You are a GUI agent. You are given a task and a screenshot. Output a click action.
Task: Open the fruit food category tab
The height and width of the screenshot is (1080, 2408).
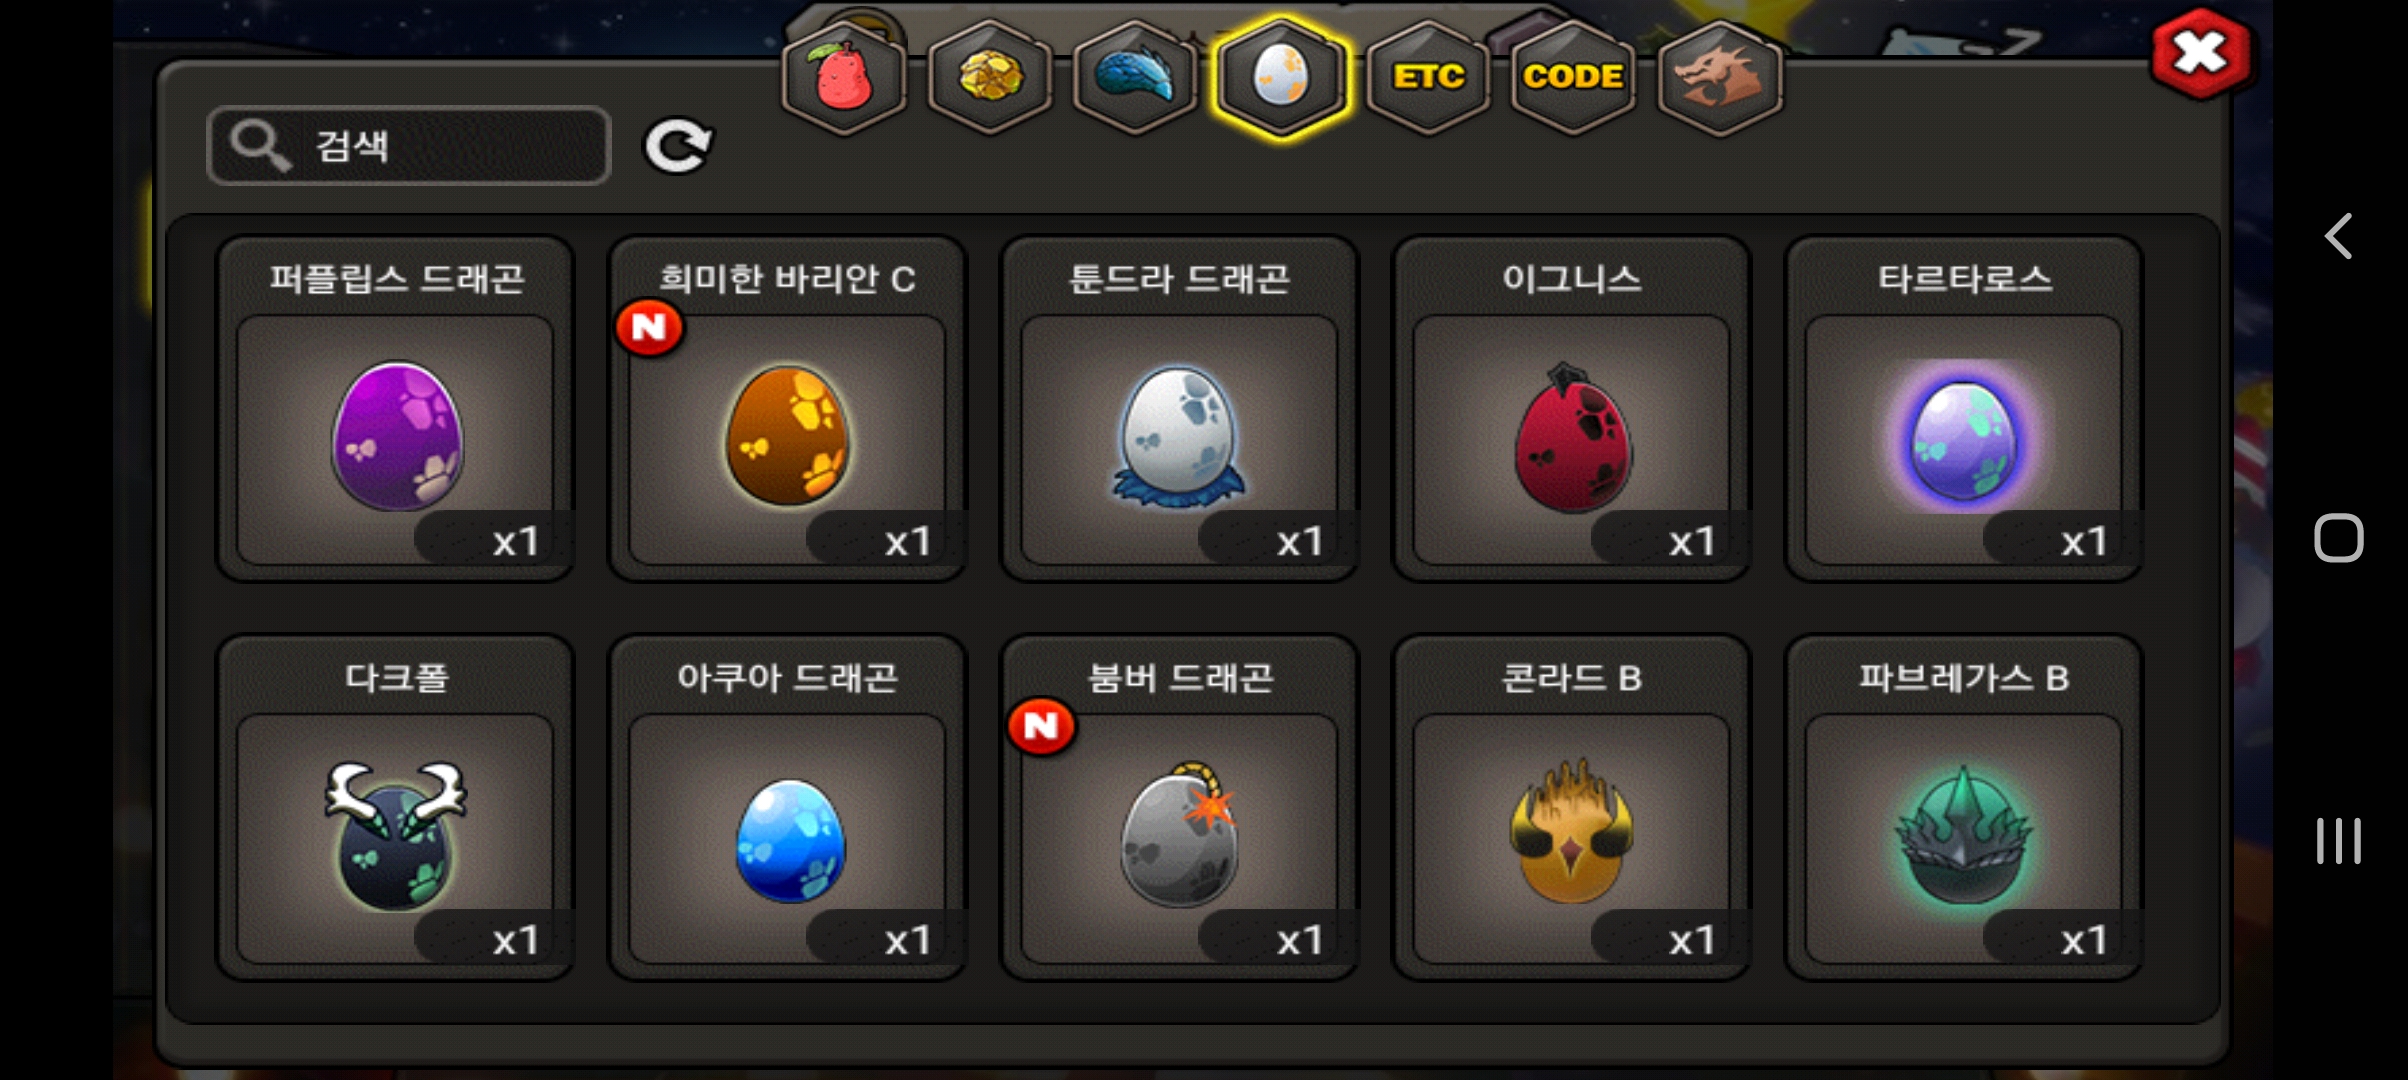click(x=845, y=78)
